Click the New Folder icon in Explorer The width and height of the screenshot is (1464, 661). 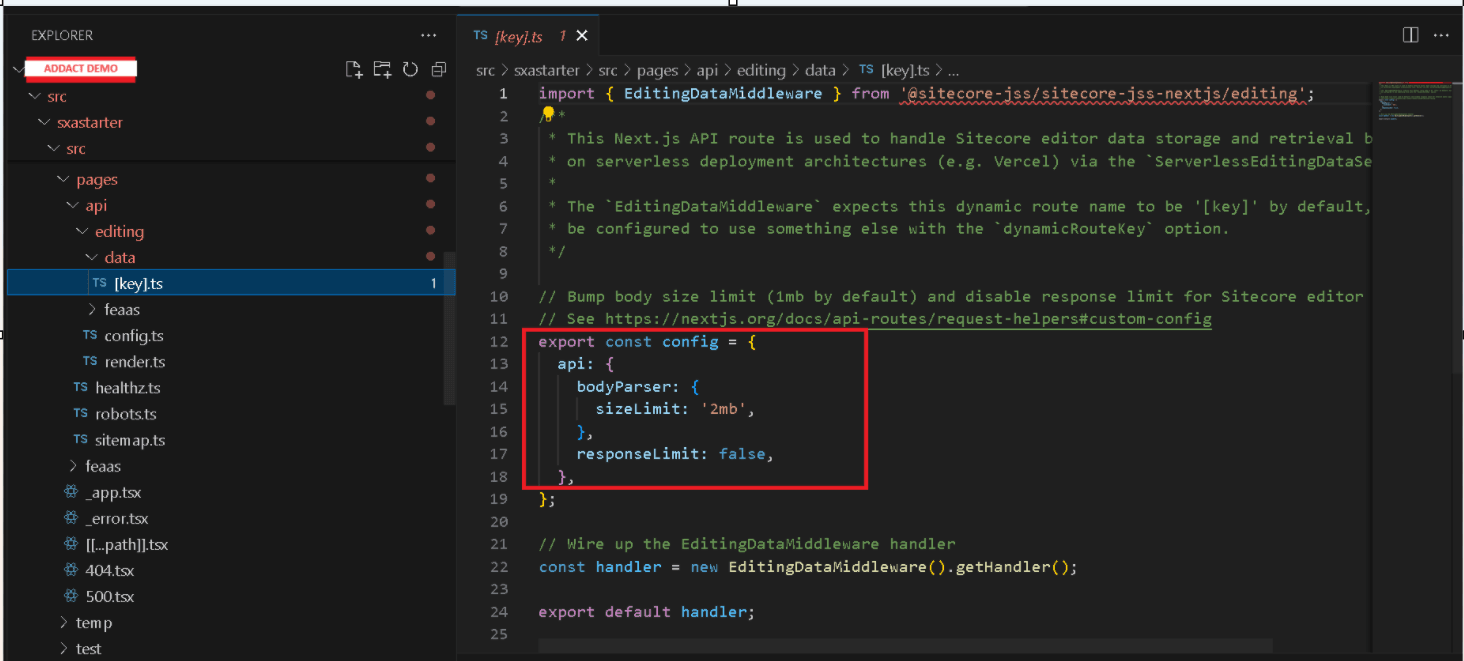[382, 69]
